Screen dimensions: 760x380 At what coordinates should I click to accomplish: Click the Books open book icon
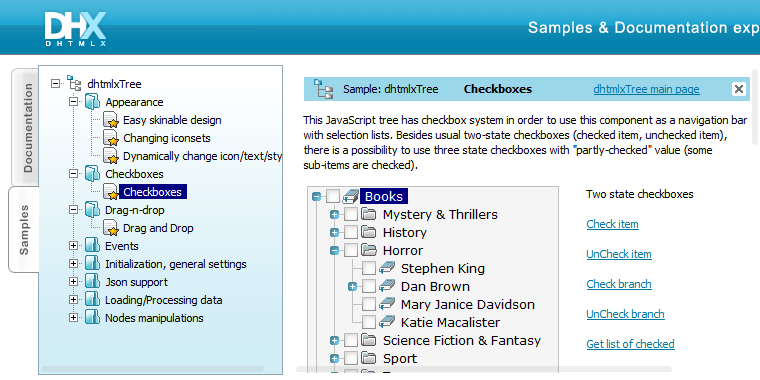350,196
